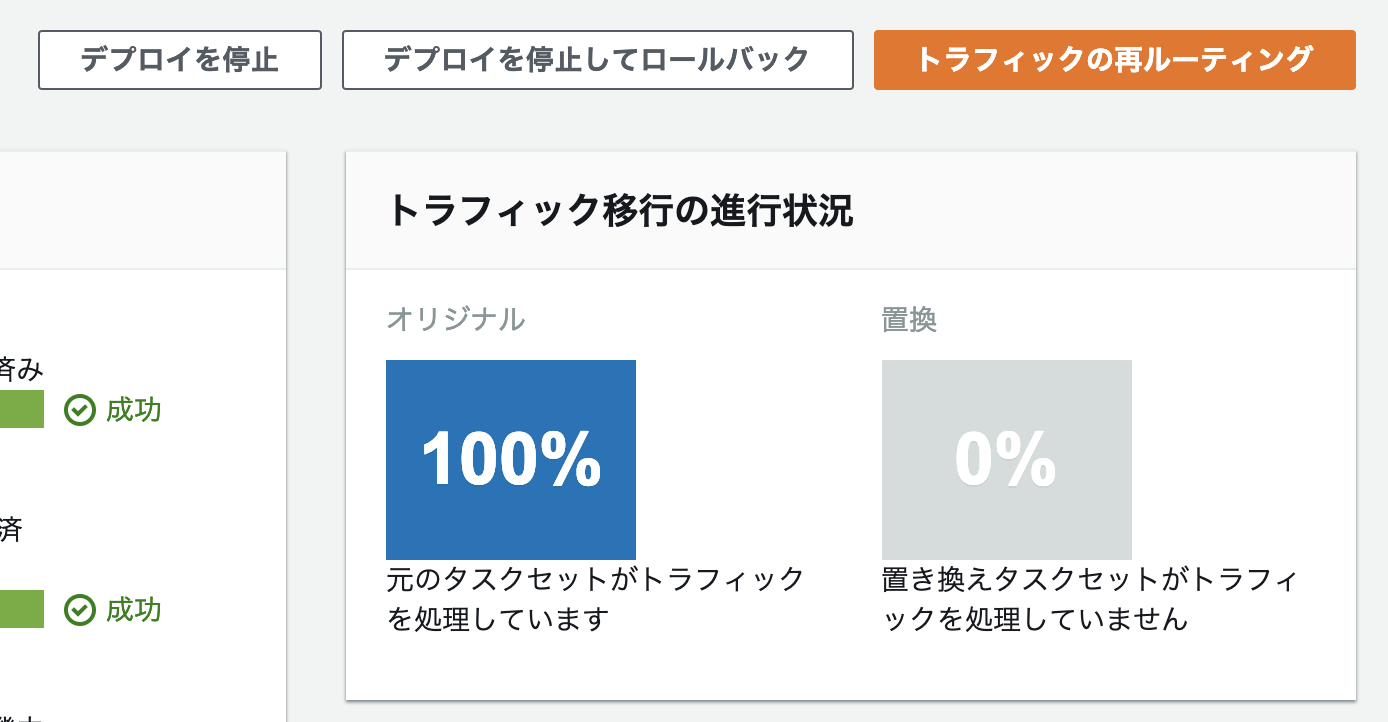Viewport: 1388px width, 722px height.
Task: Click the 置き換えタスクセット description text
Action: (1089, 599)
